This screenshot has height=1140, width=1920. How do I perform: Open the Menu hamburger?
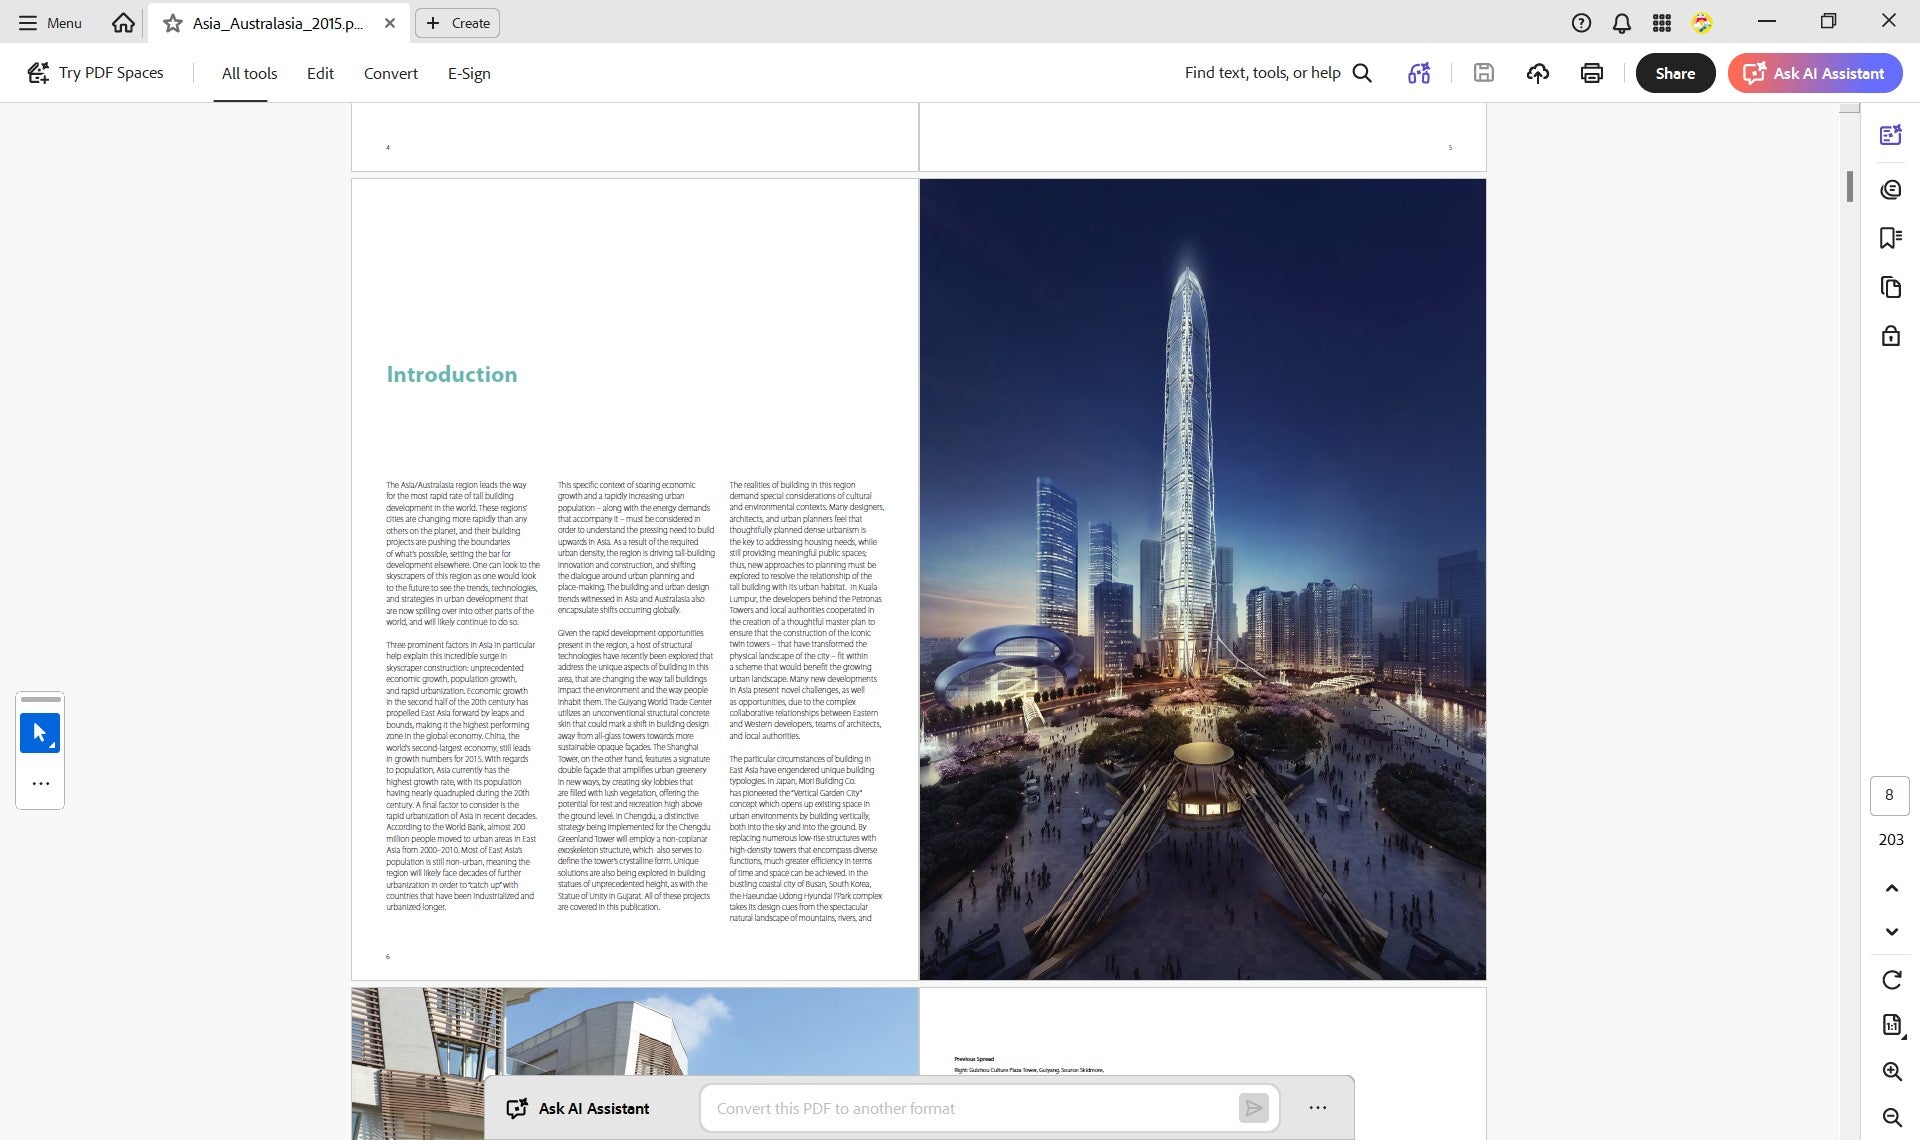50,22
